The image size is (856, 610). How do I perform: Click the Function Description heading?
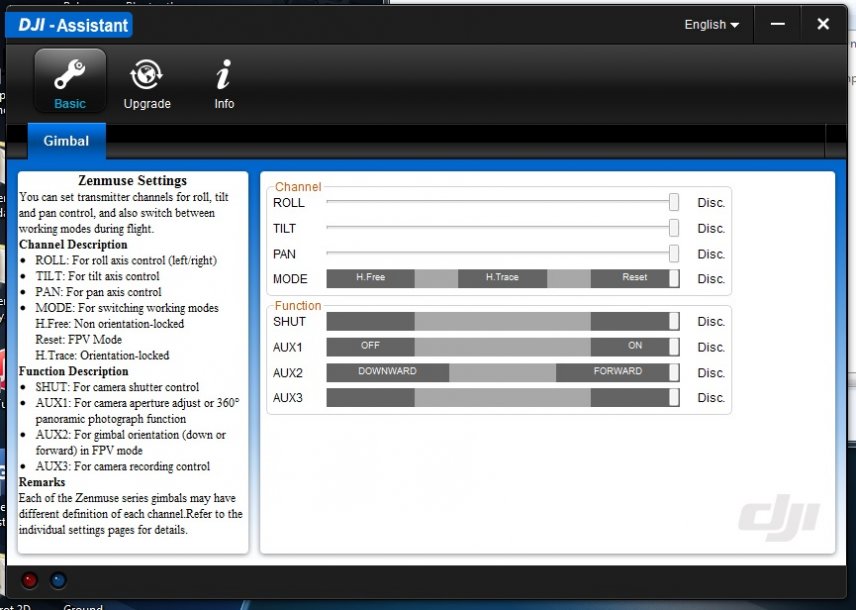pos(74,371)
